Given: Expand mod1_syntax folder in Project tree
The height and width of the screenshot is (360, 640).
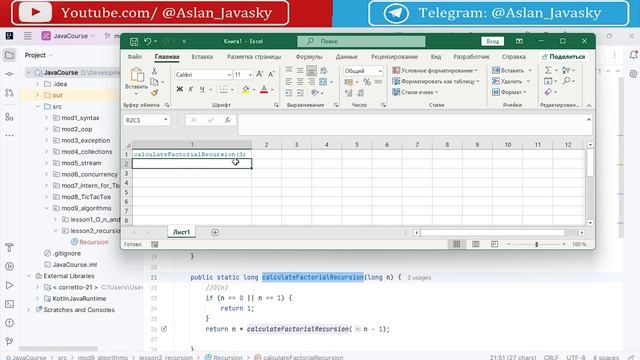Looking at the screenshot, I should (x=47, y=118).
